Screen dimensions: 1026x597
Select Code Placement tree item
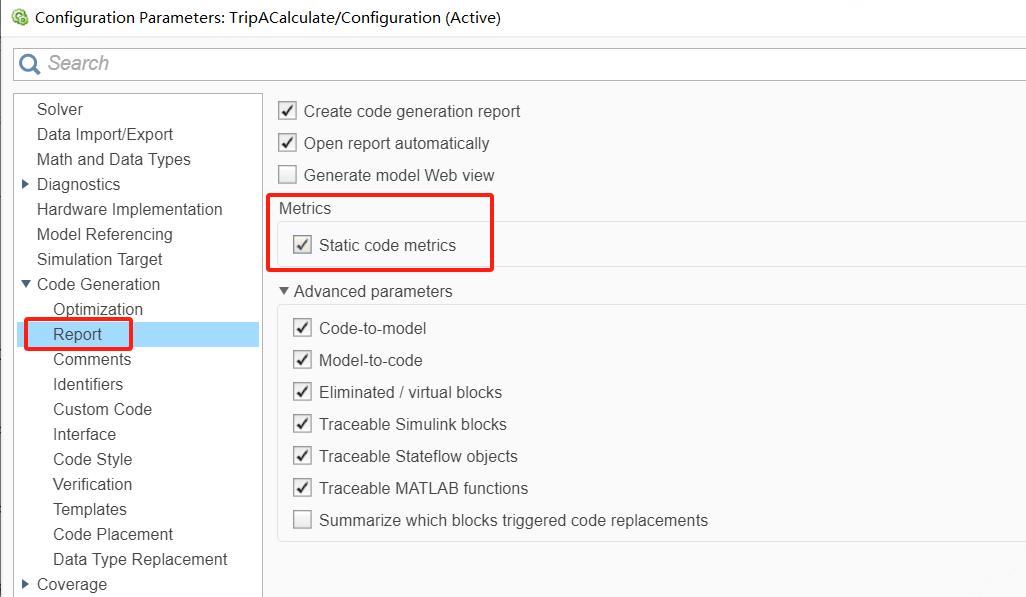(113, 534)
